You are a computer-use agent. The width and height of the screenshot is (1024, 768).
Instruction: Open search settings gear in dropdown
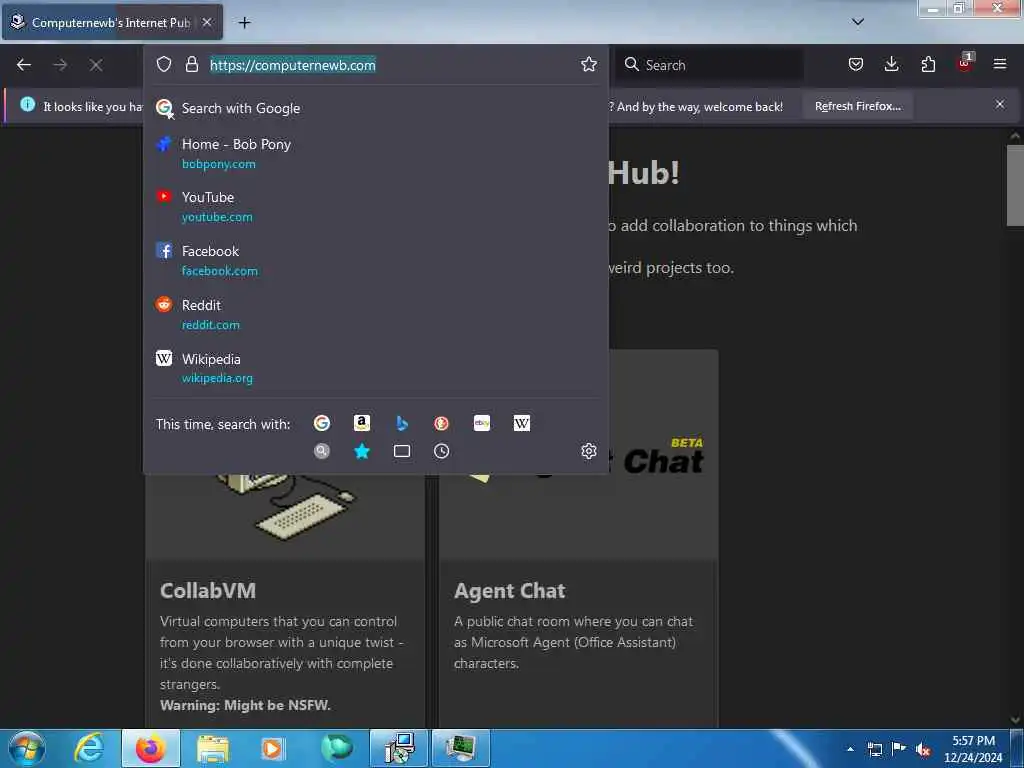pyautogui.click(x=588, y=451)
